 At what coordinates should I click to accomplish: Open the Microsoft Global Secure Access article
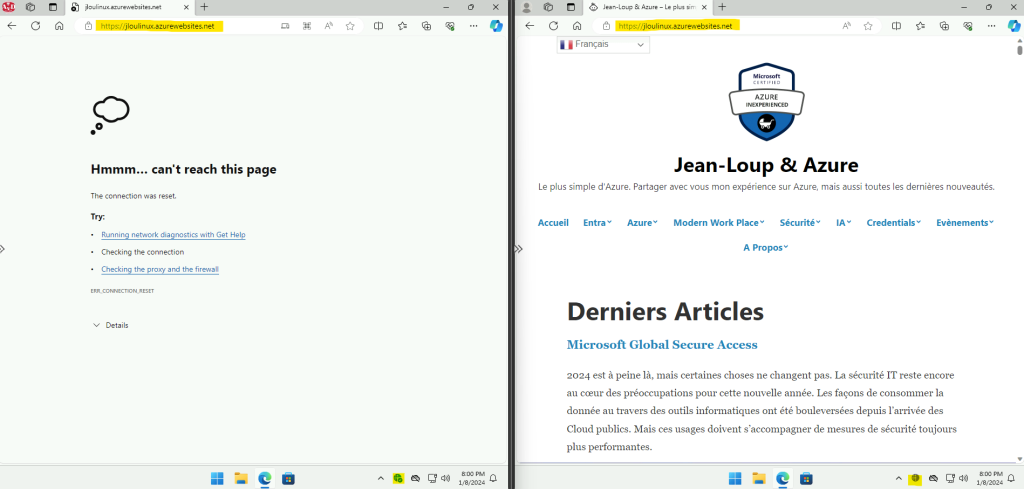(x=662, y=345)
